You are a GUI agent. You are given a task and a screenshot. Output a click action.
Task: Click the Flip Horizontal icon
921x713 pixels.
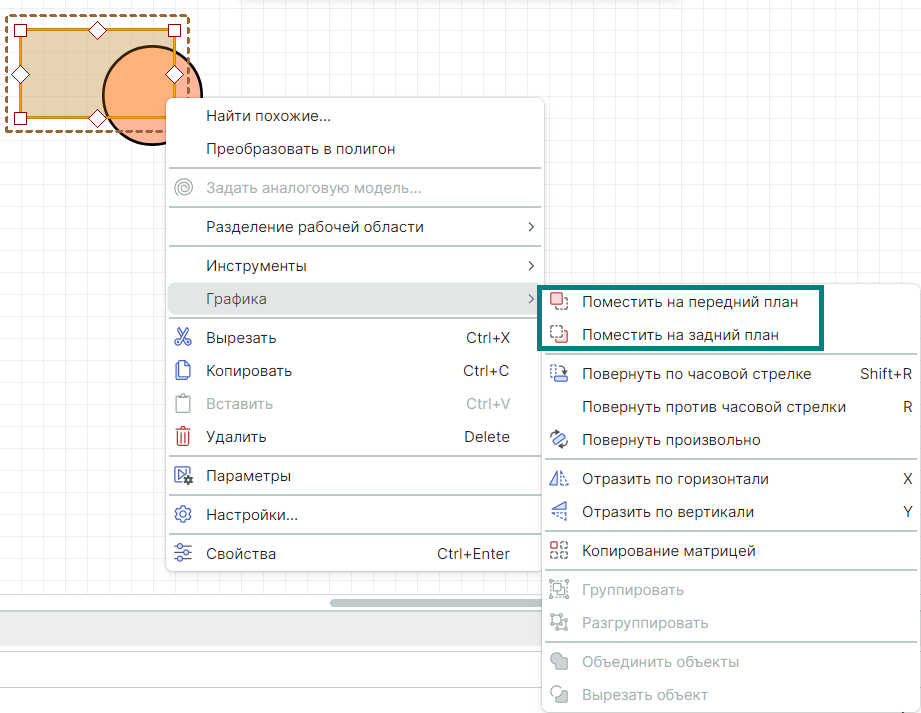pos(559,479)
